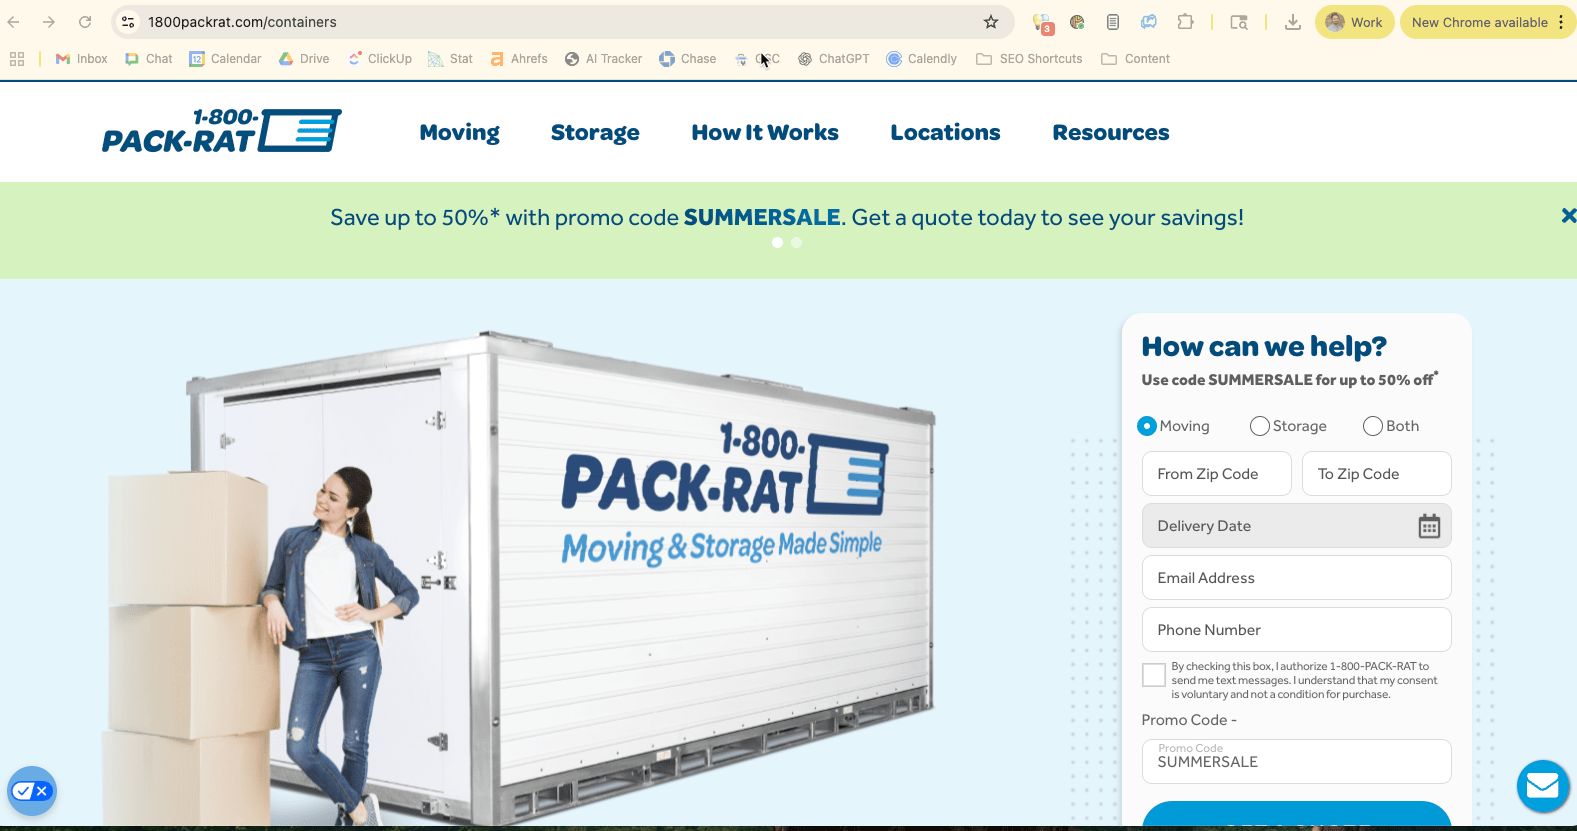The image size is (1577, 831).
Task: Open the Locations menu
Action: click(945, 132)
